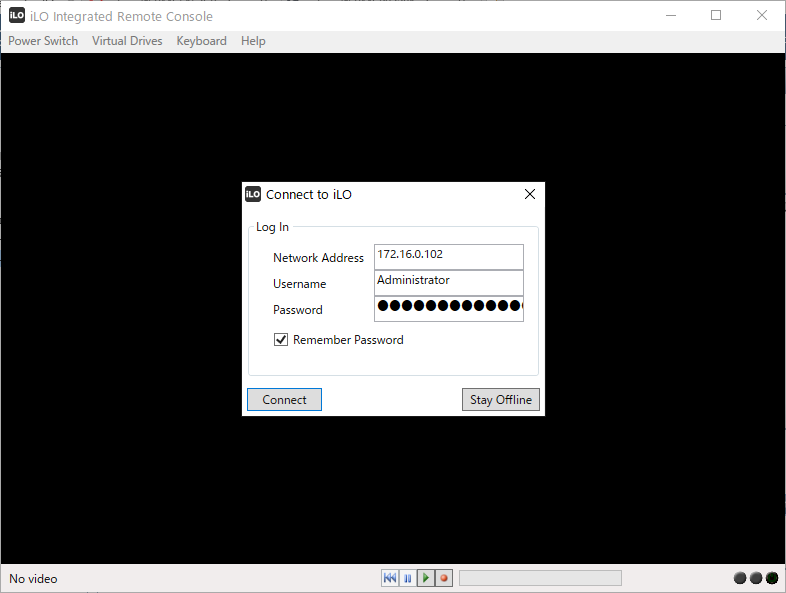The image size is (786, 593).
Task: Click the last green-tinted status indicator light
Action: pyautogui.click(x=772, y=578)
